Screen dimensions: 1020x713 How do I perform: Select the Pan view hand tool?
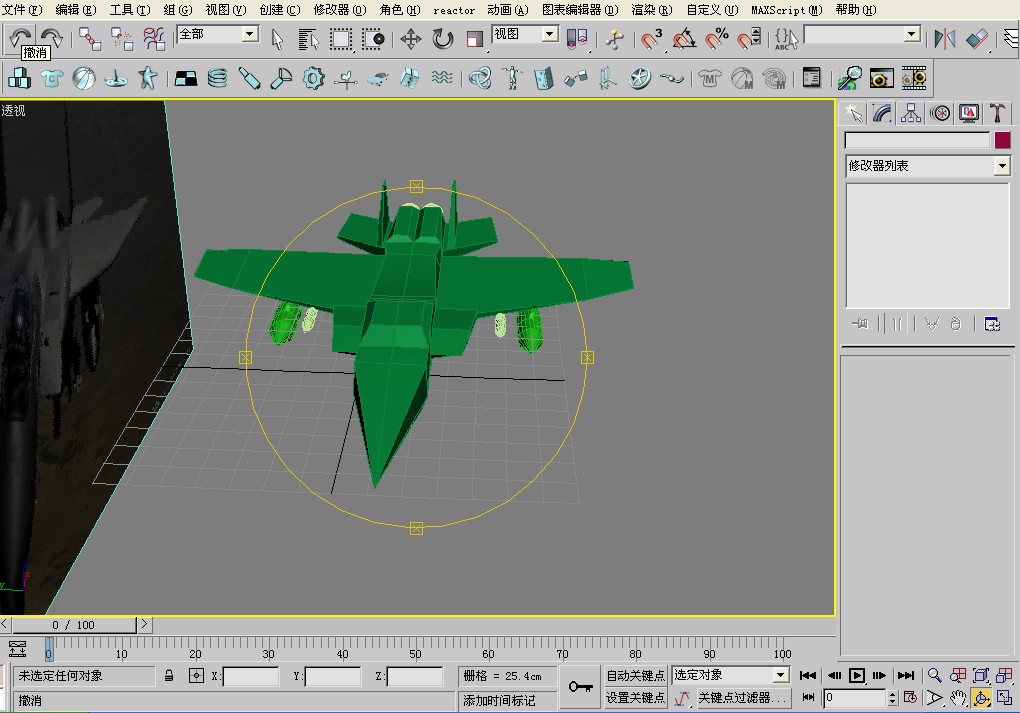(958, 698)
